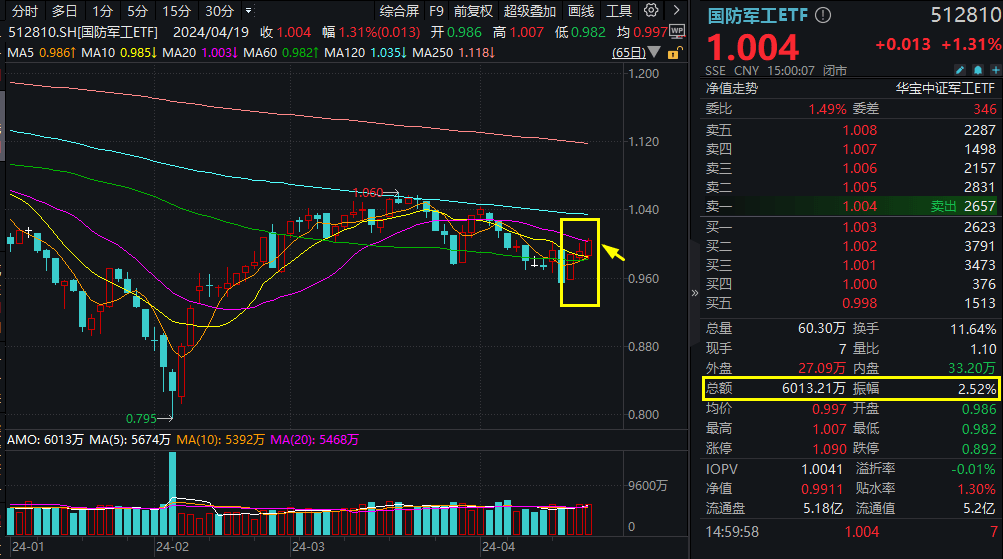Viewport: 1003px width, 559px height.
Task: Click the MA60 0.982 indicator label
Action: point(281,52)
